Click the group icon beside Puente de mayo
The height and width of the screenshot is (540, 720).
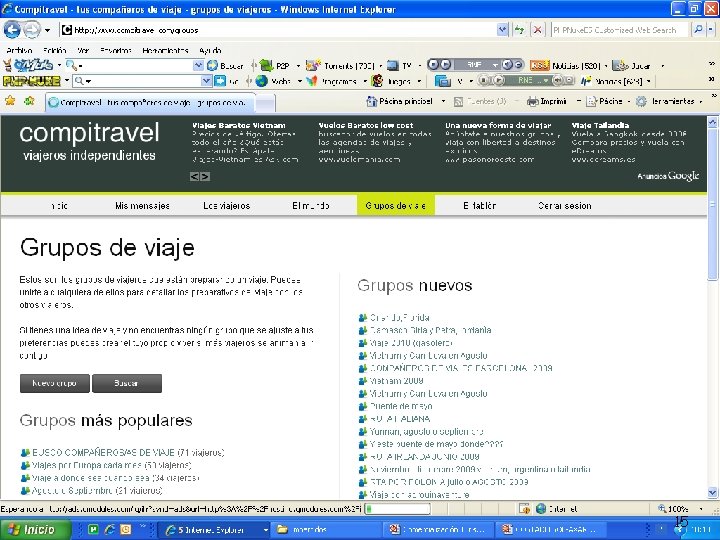362,406
